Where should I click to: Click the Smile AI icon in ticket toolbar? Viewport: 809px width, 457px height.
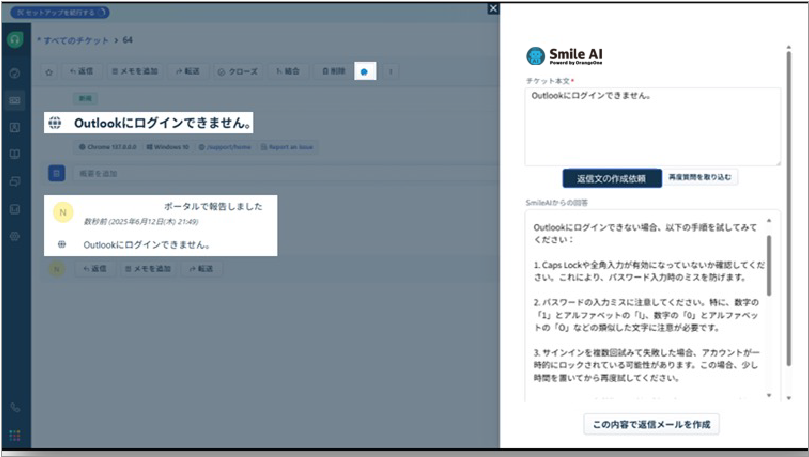(x=365, y=72)
